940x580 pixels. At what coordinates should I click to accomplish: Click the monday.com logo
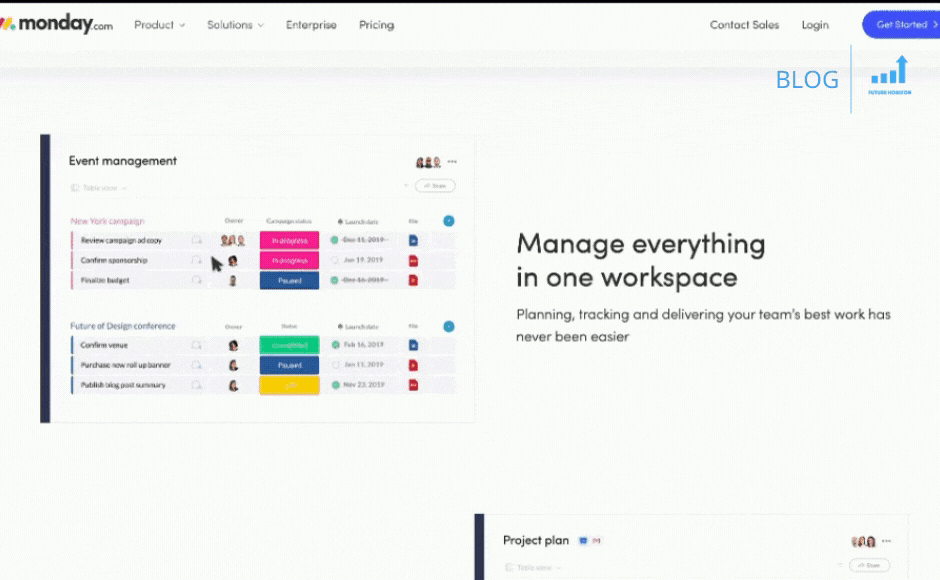coord(57,25)
